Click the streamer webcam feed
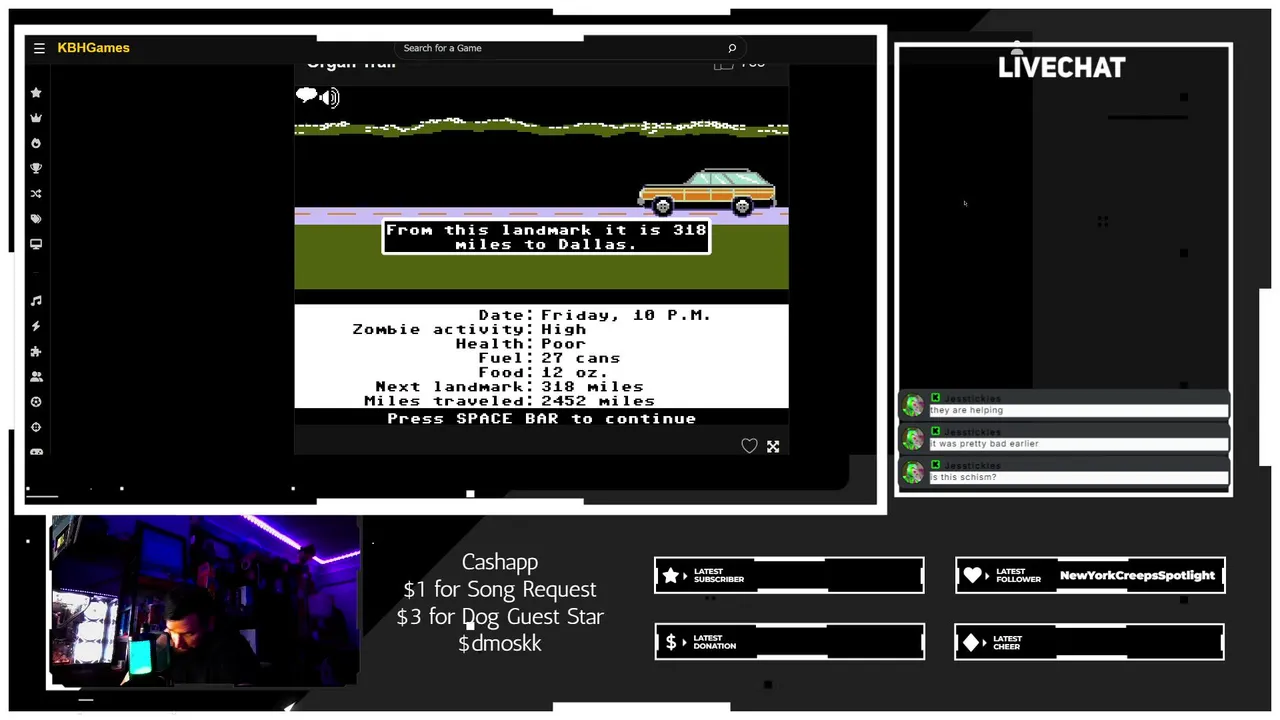This screenshot has width=1280, height=720. [x=205, y=601]
